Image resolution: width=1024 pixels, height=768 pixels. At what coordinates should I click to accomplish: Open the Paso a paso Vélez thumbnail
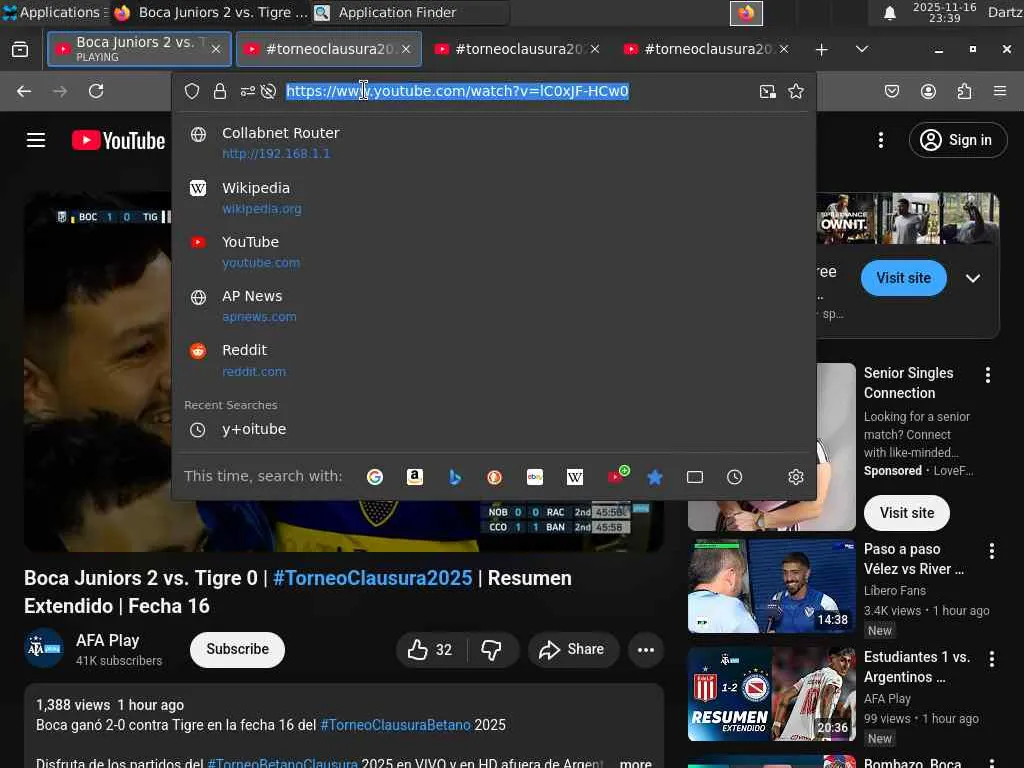click(772, 586)
